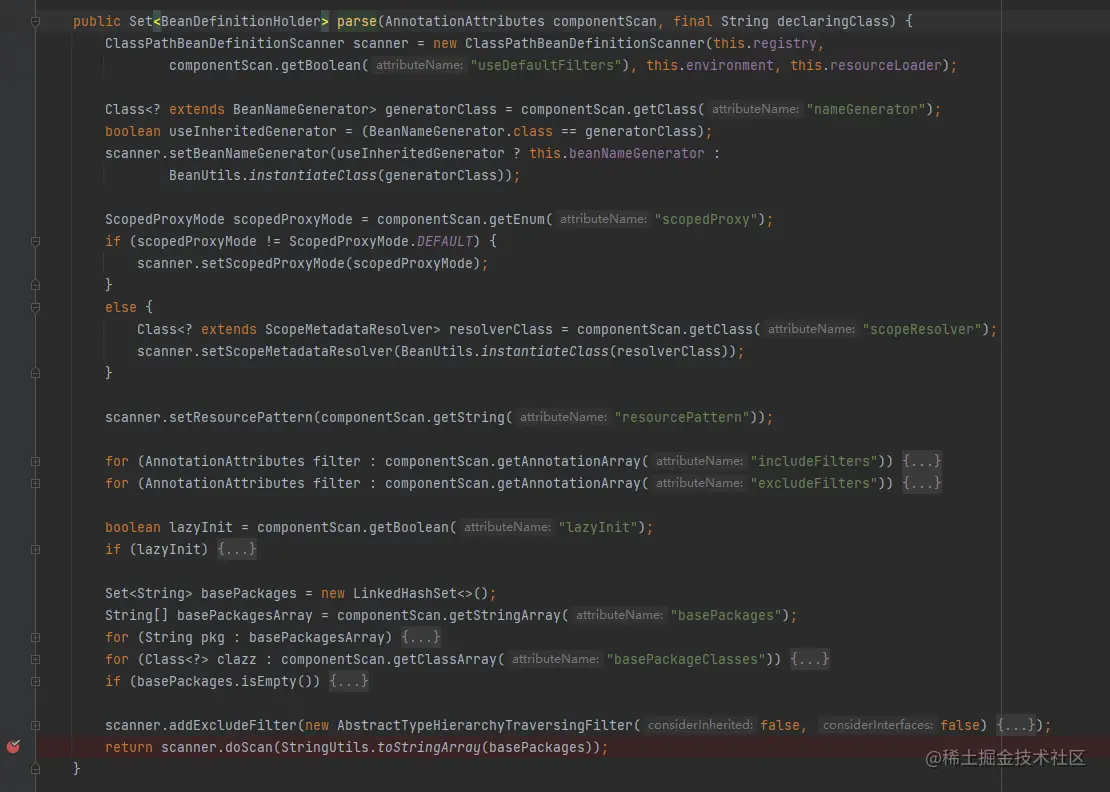Click the quoted "lazyInit" string literal

pos(598,527)
